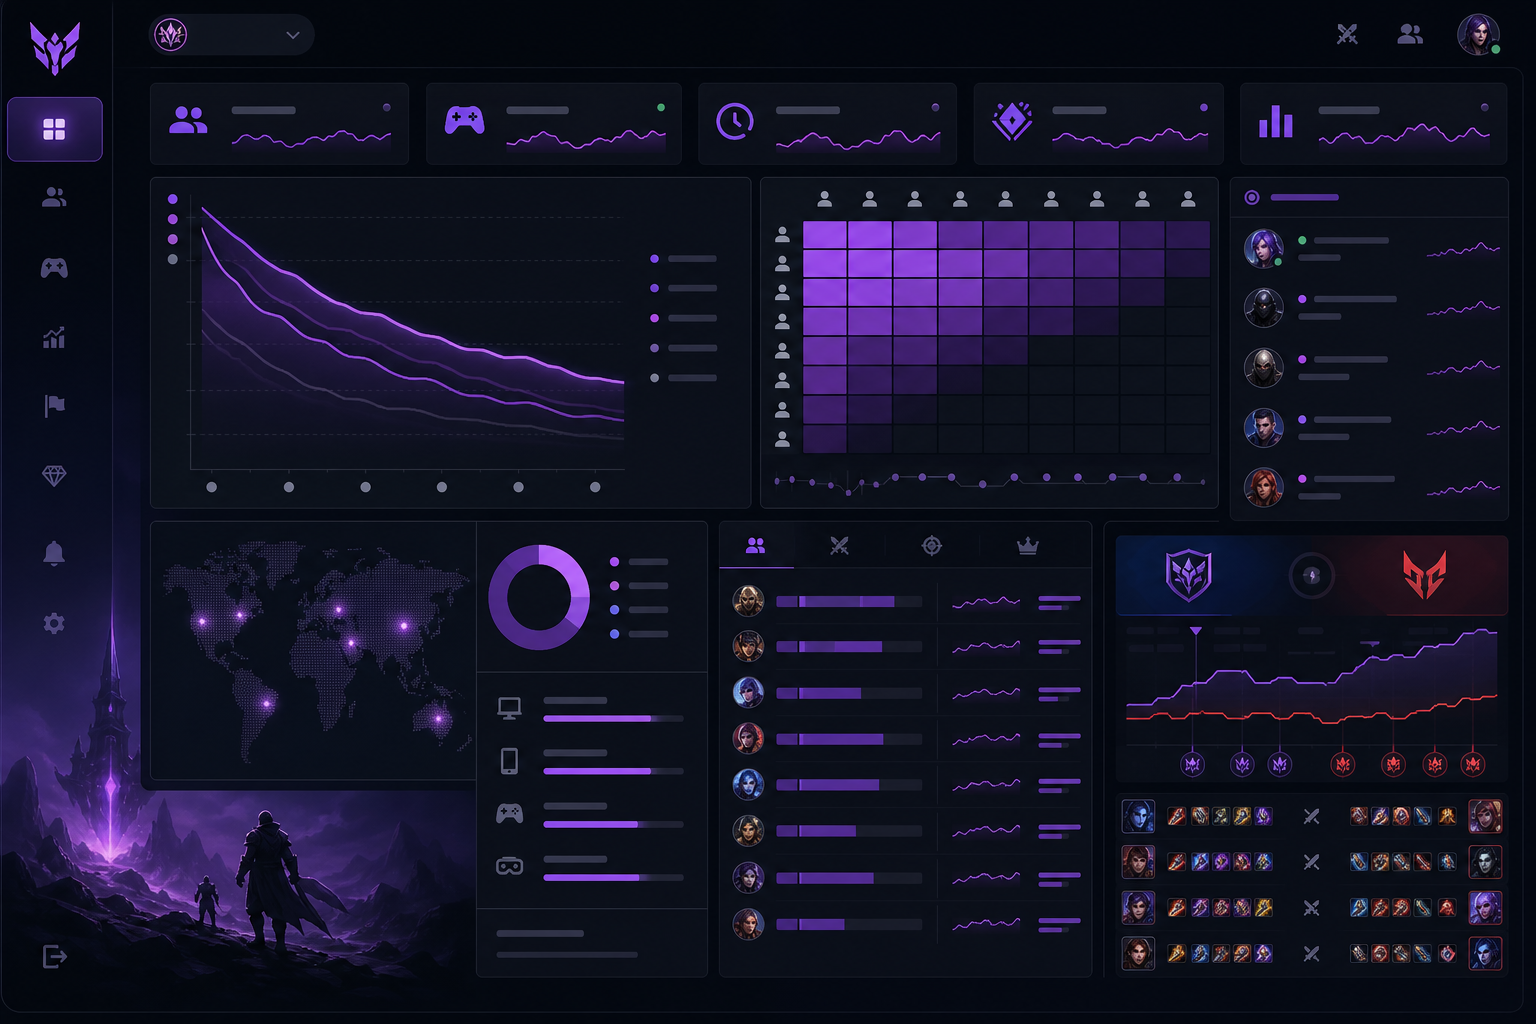Select the gamepad icon in the sidebar
The image size is (1536, 1024).
pyautogui.click(x=54, y=268)
